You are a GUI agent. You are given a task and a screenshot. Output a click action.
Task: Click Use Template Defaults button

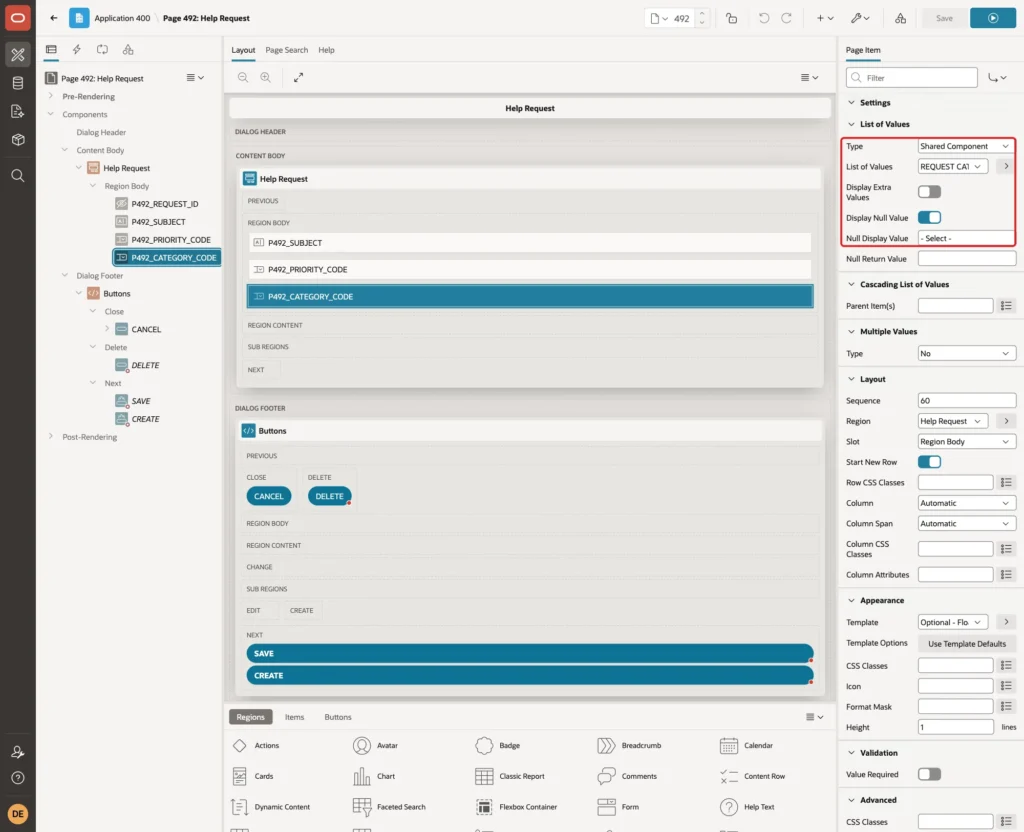967,643
